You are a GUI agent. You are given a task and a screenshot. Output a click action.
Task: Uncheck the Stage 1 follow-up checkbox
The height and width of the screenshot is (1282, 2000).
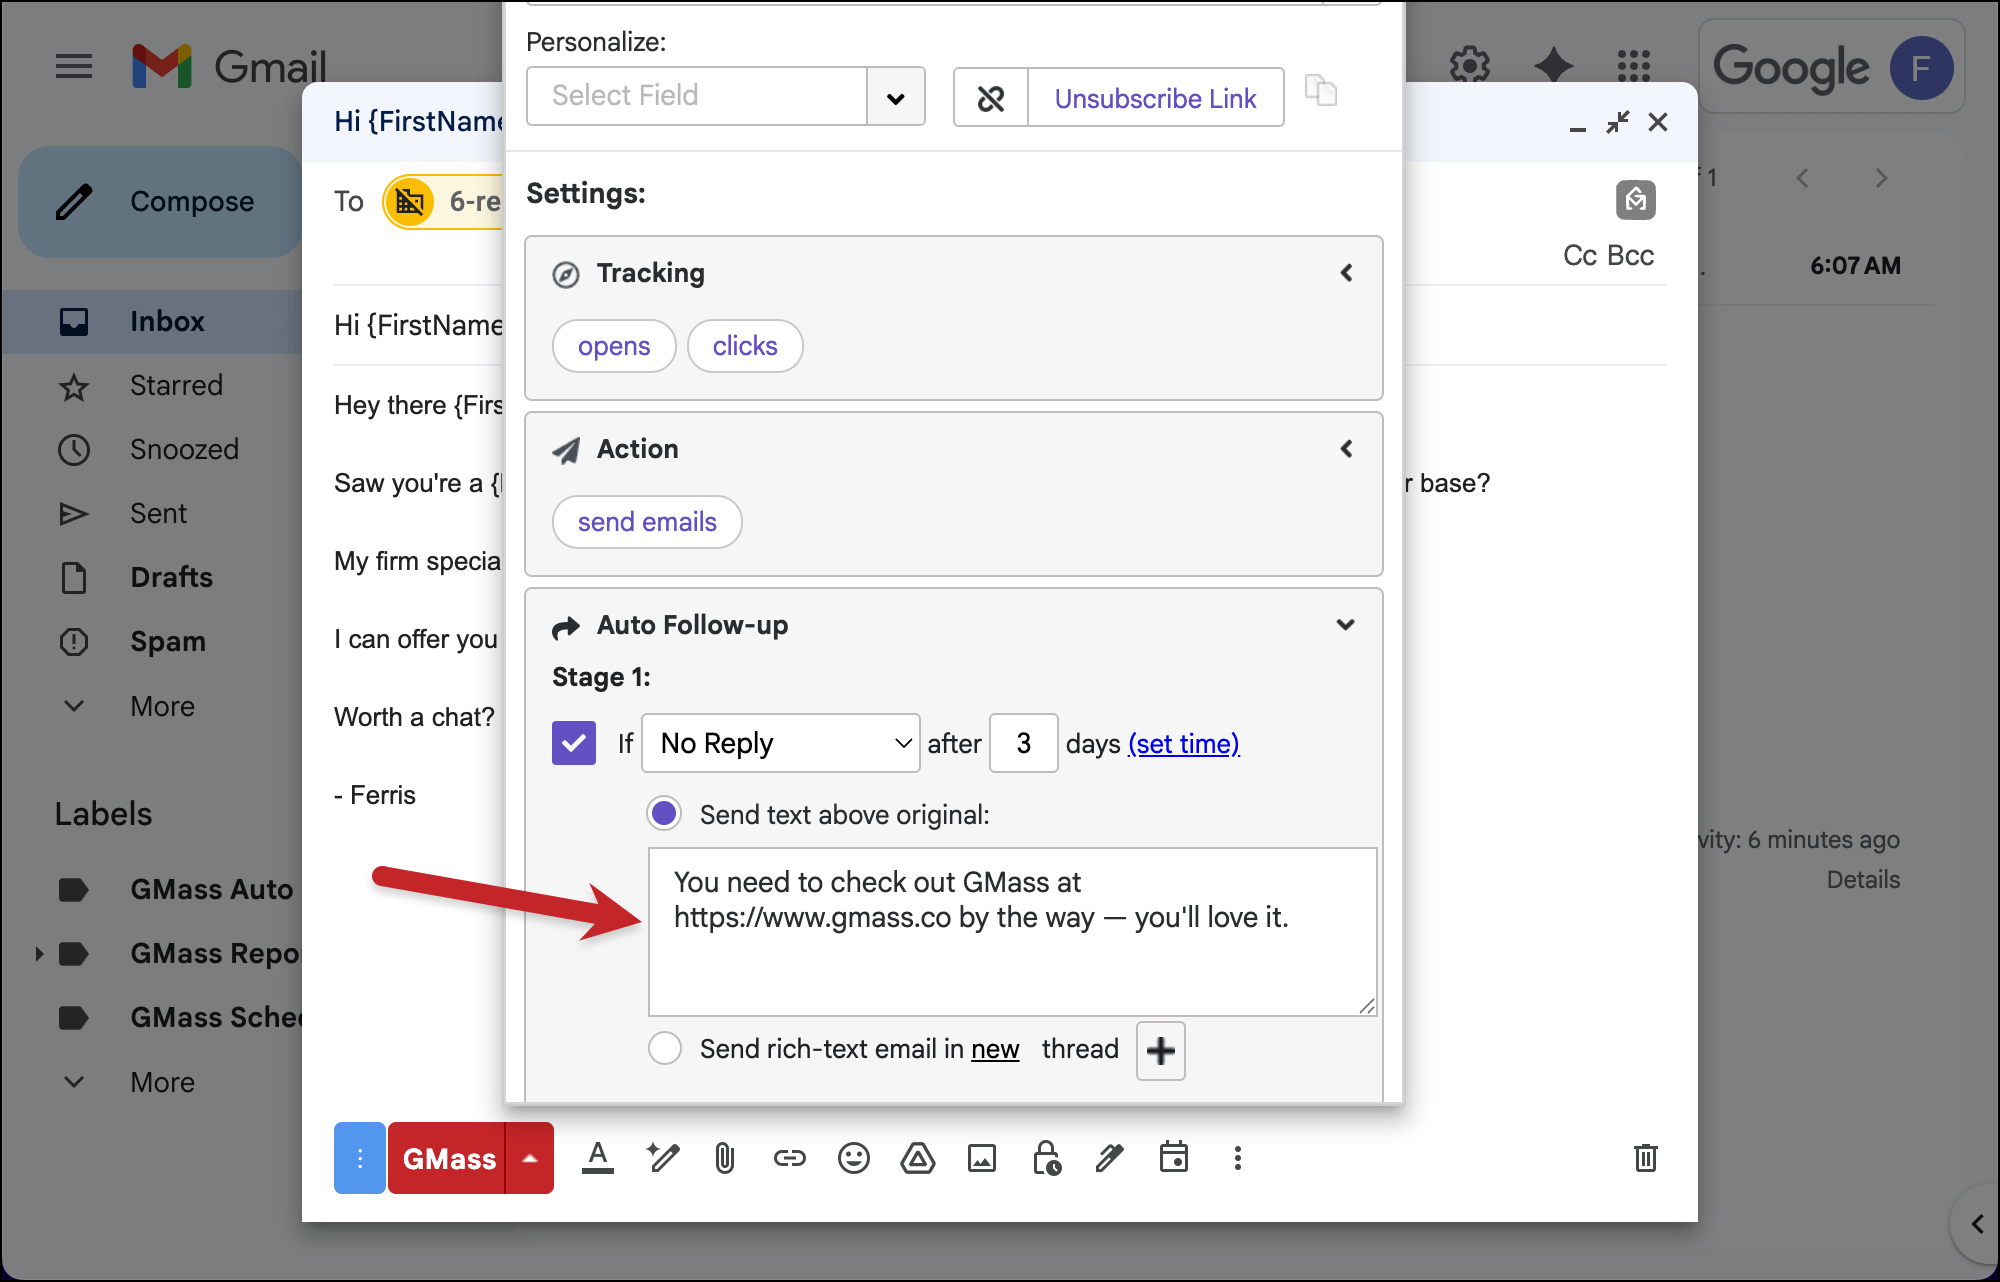click(574, 743)
